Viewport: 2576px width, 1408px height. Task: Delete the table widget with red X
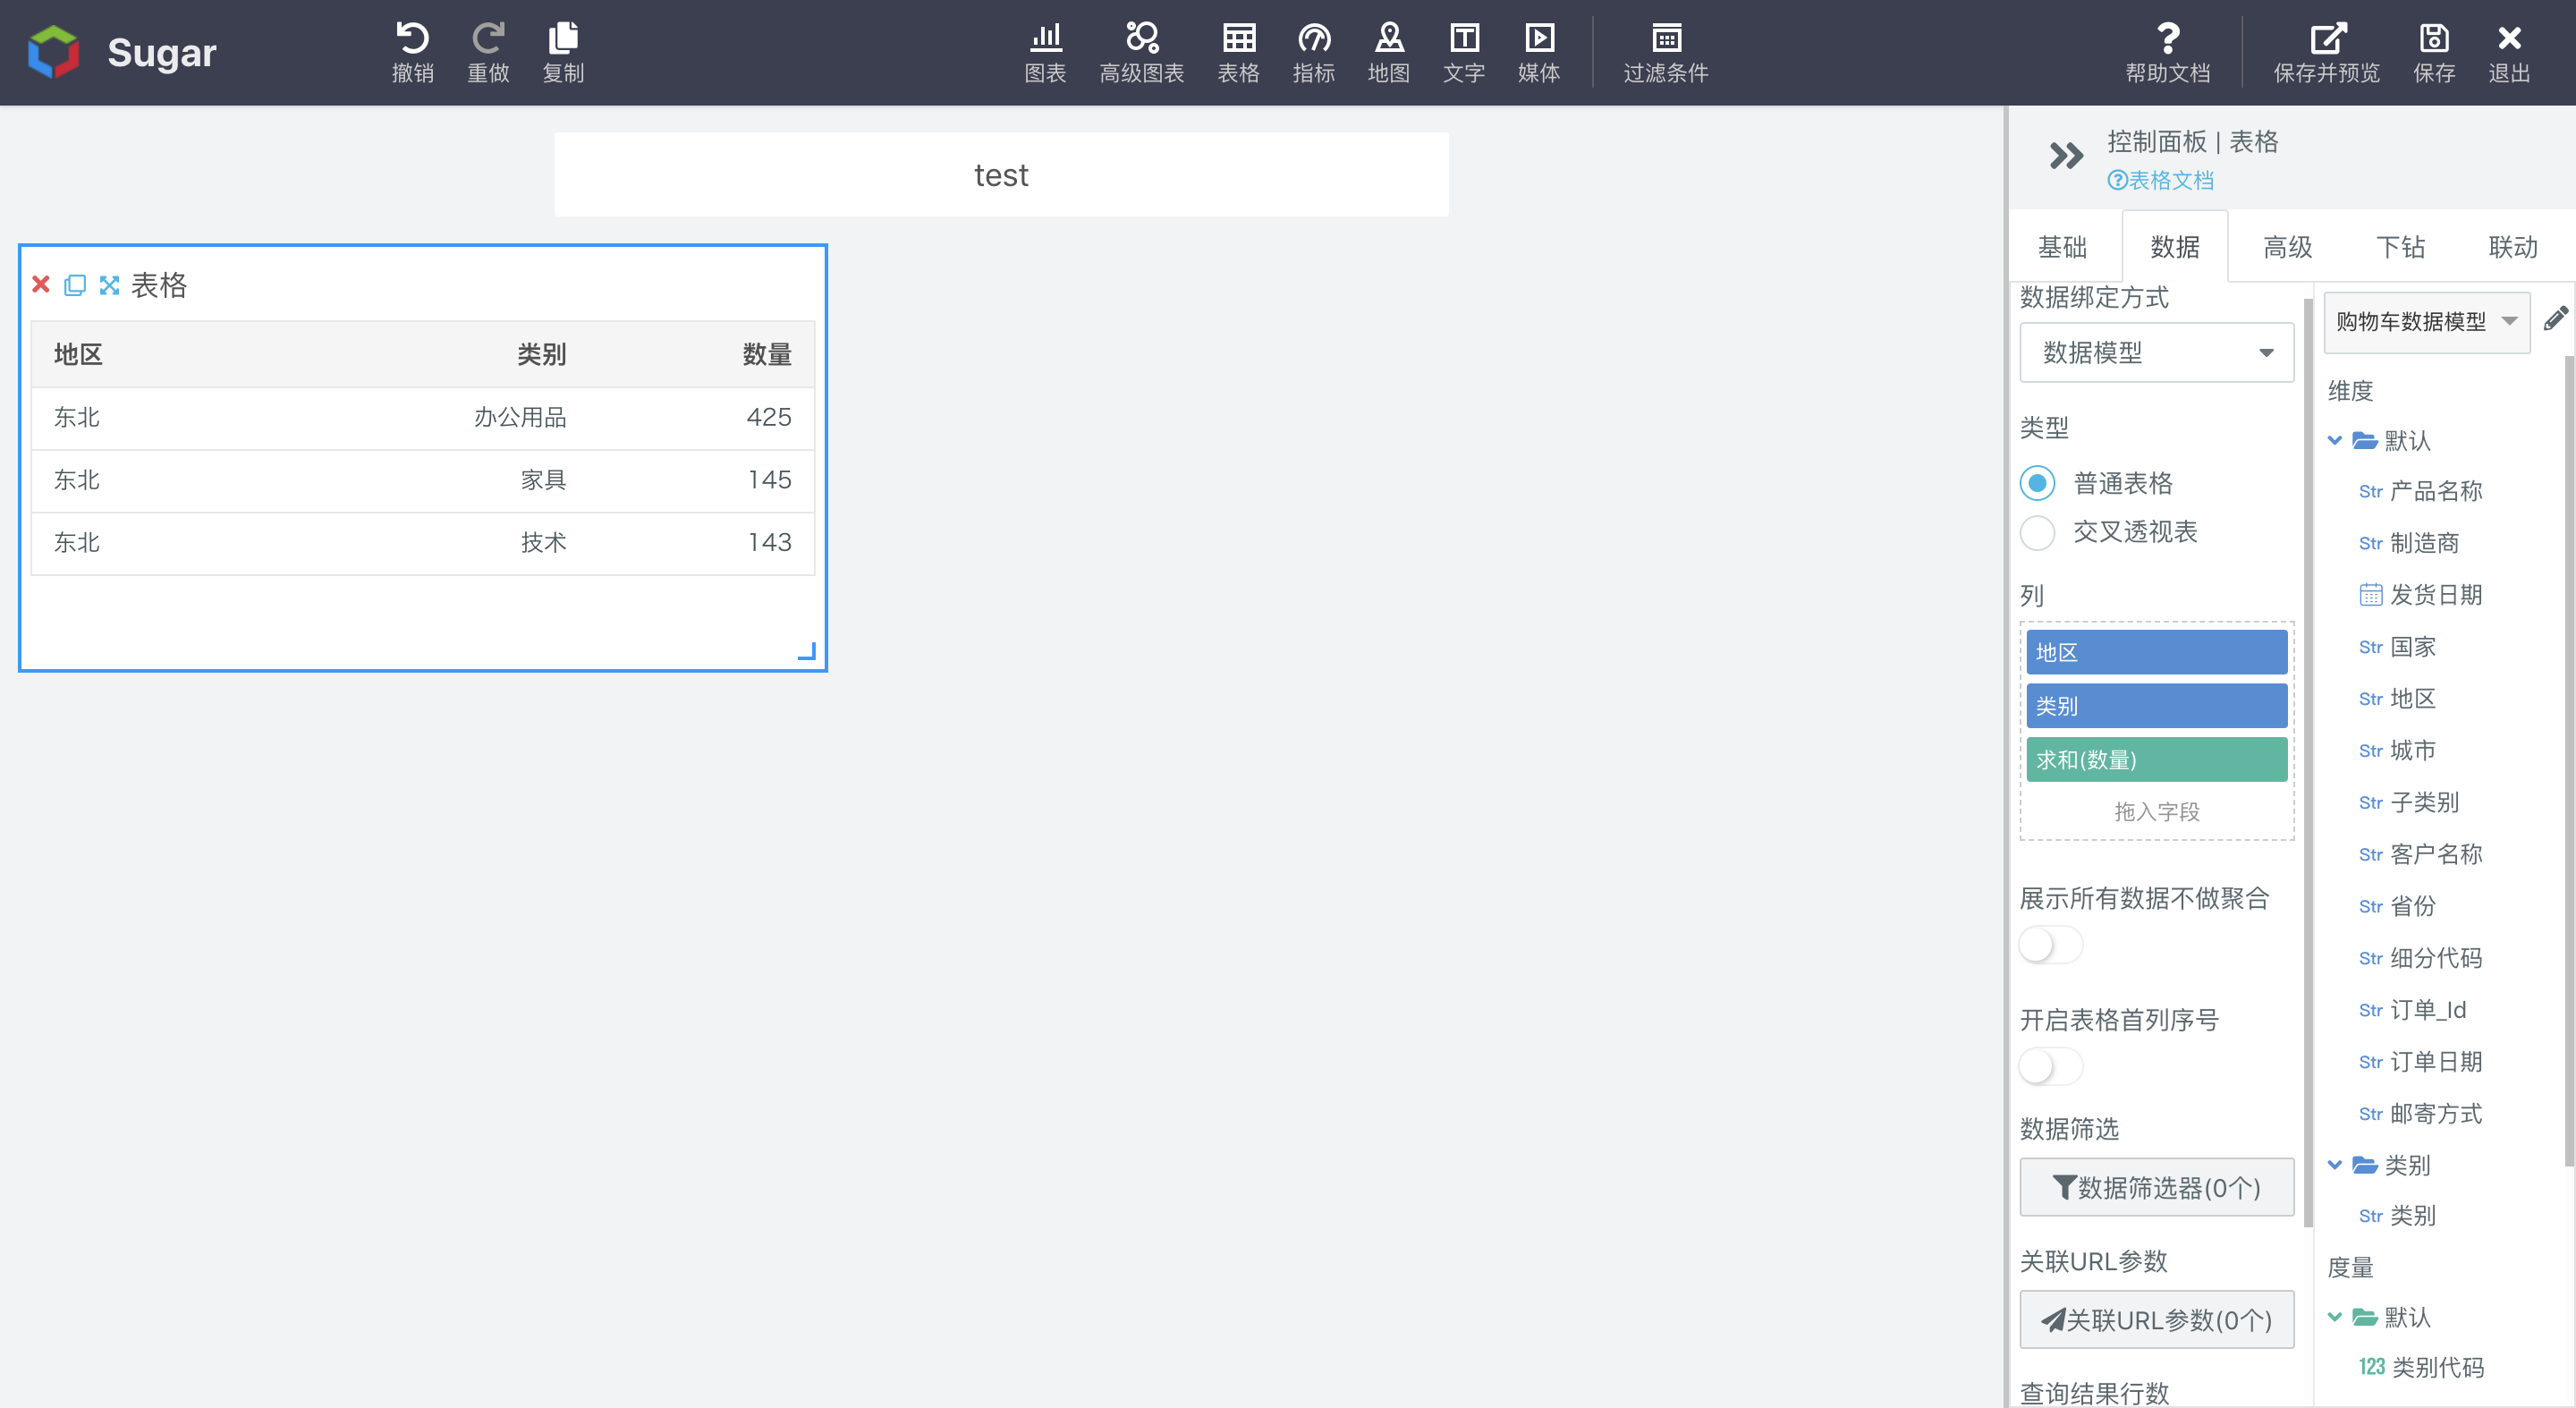[x=41, y=285]
